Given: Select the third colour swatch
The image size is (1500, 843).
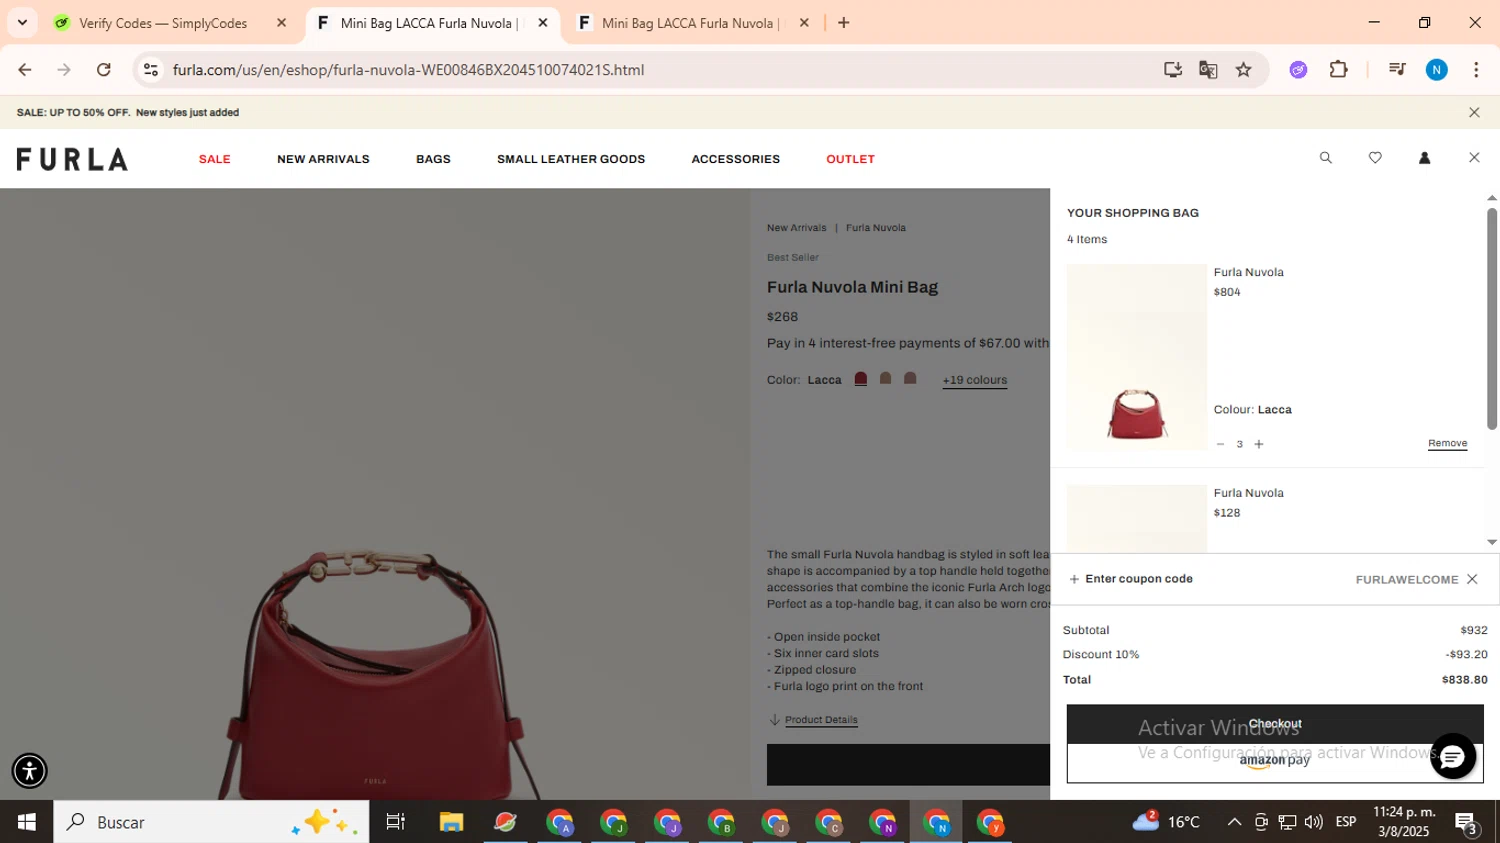Looking at the screenshot, I should click(x=910, y=378).
